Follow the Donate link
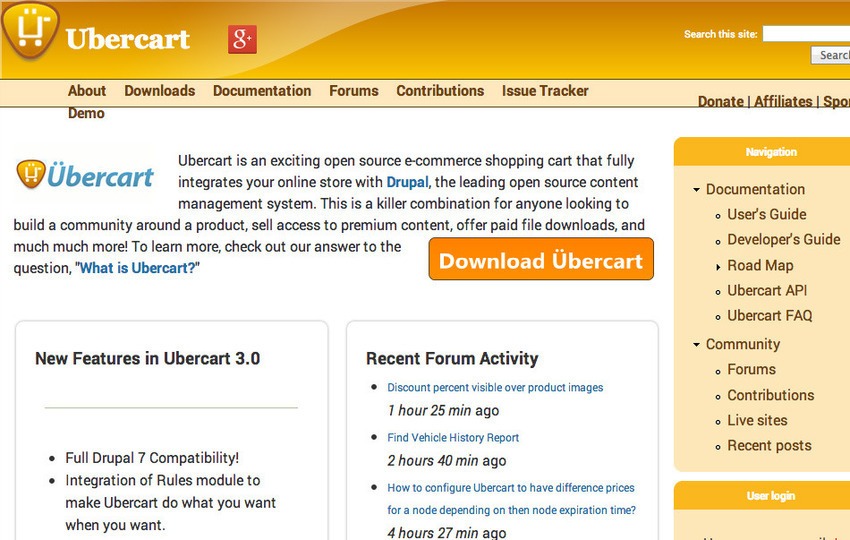Screen dimensions: 850x540 (x=720, y=101)
